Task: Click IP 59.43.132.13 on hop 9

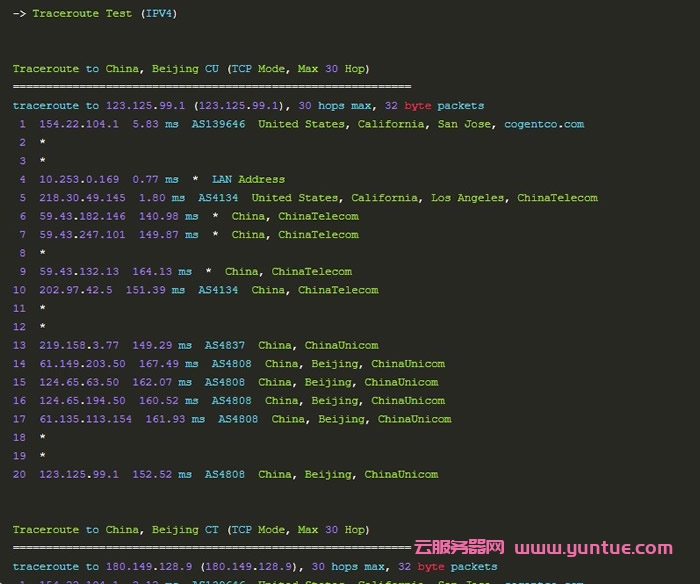Action: click(79, 272)
